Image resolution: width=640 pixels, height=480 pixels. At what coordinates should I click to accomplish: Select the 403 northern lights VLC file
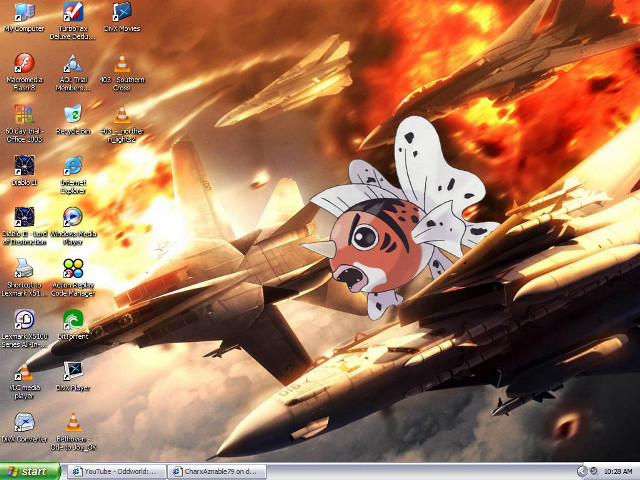click(x=122, y=124)
